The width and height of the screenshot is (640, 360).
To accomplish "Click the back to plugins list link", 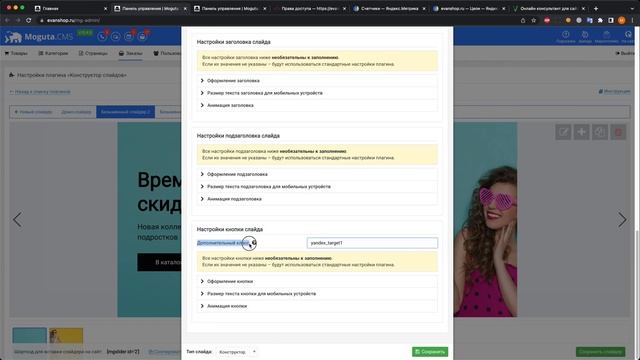I will (40, 92).
